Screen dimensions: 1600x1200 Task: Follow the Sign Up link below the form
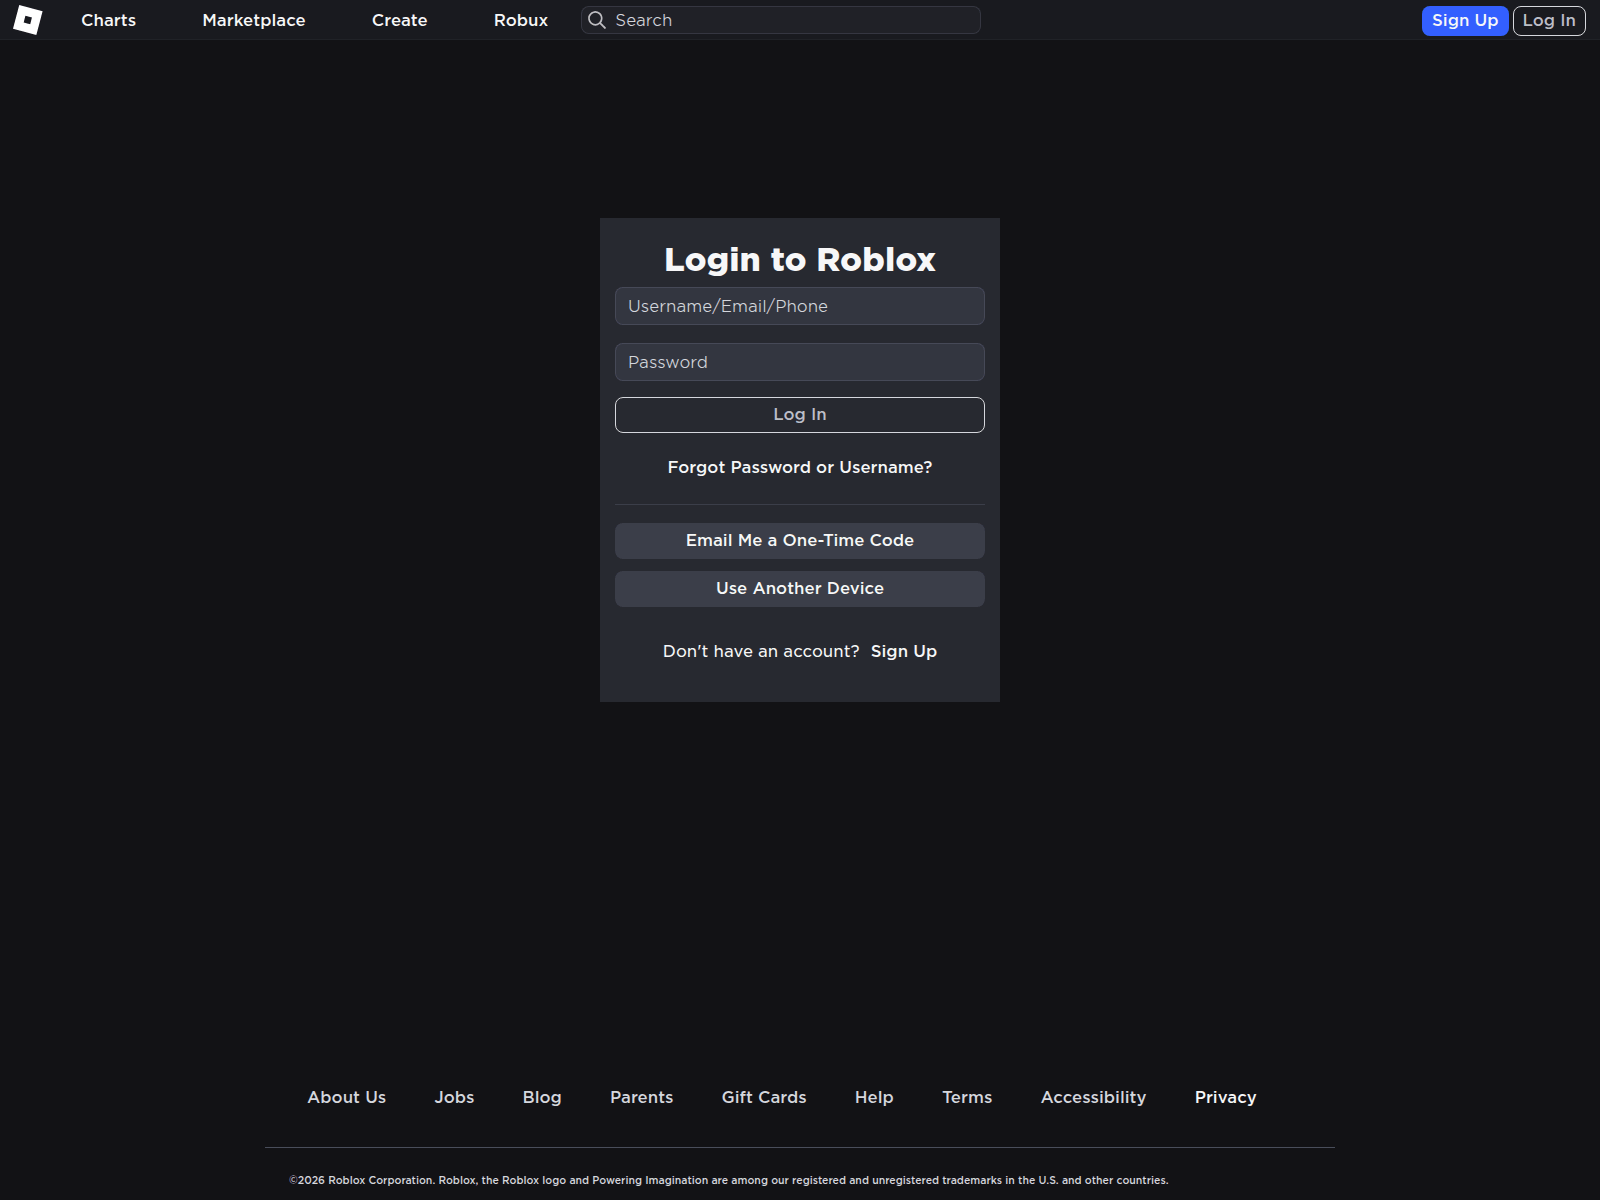click(x=904, y=651)
